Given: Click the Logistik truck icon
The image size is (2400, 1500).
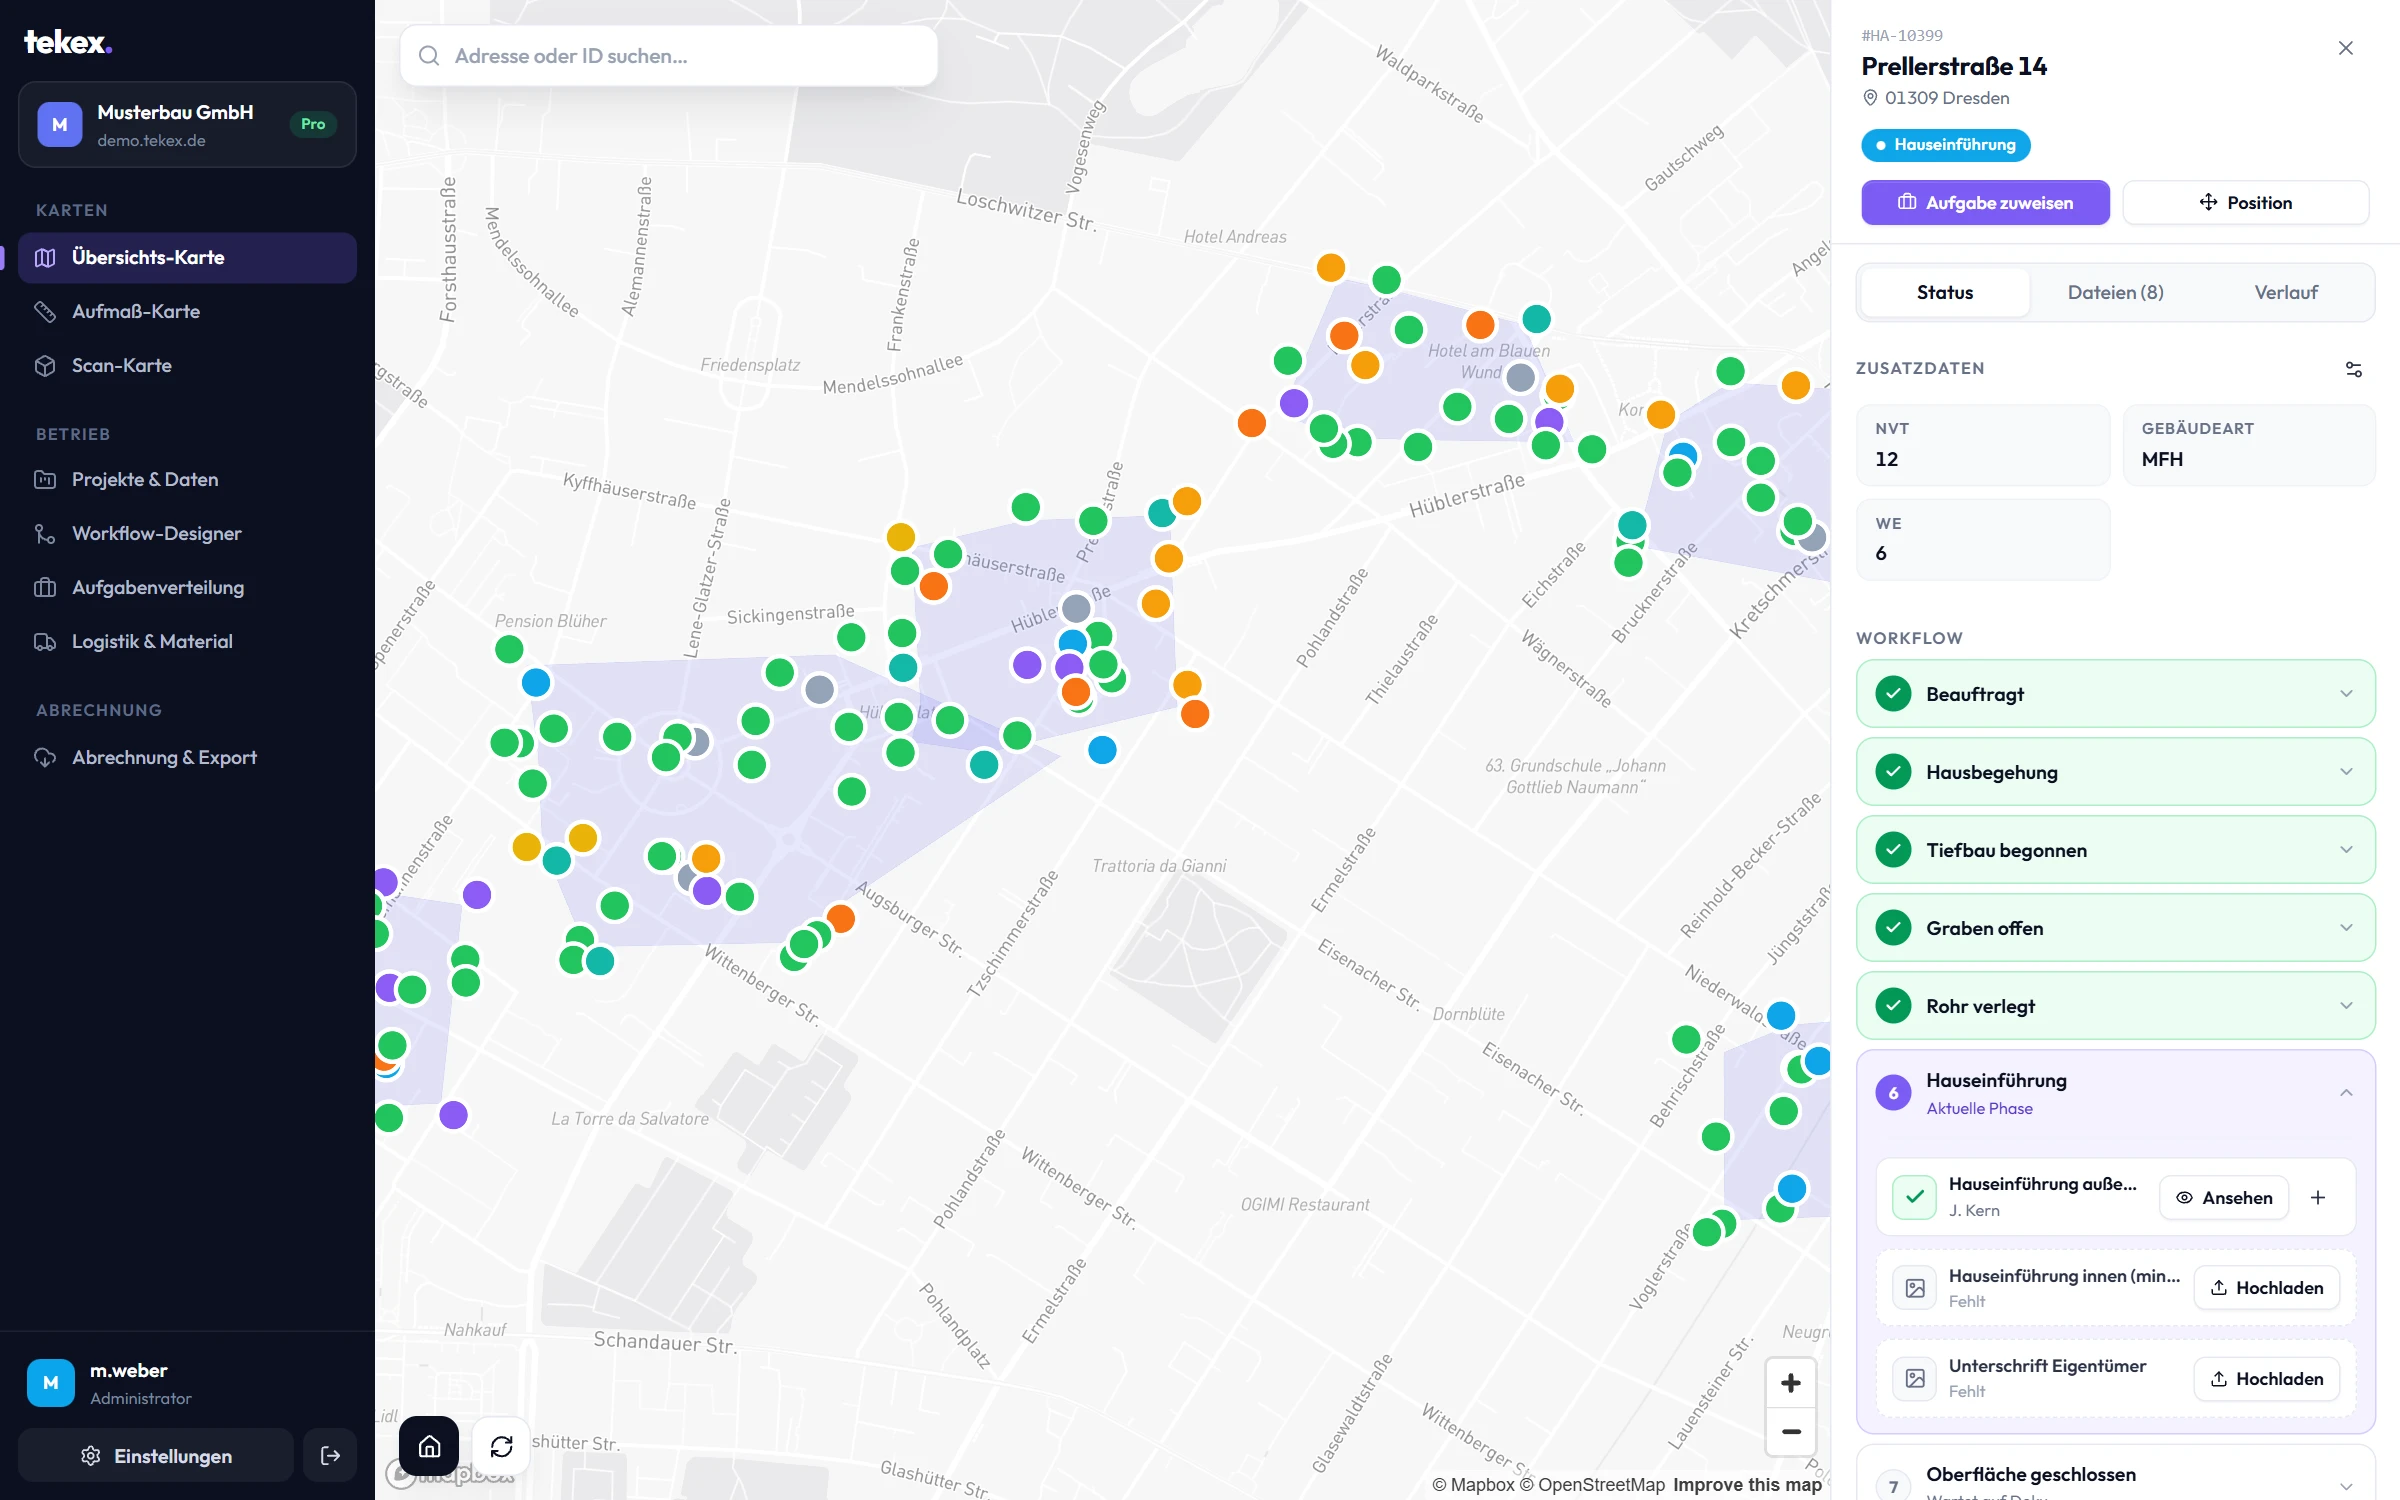Looking at the screenshot, I should pyautogui.click(x=45, y=641).
